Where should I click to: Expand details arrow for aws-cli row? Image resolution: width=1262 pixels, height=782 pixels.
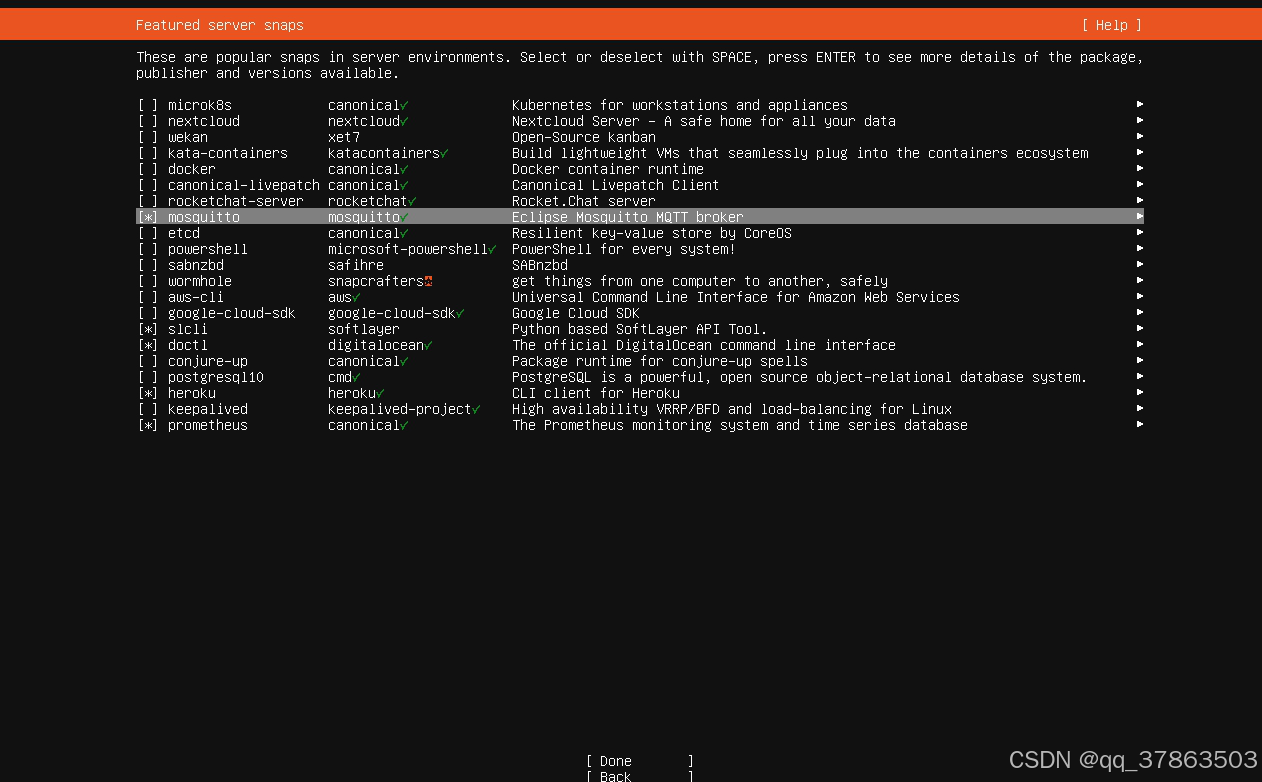(x=1140, y=296)
